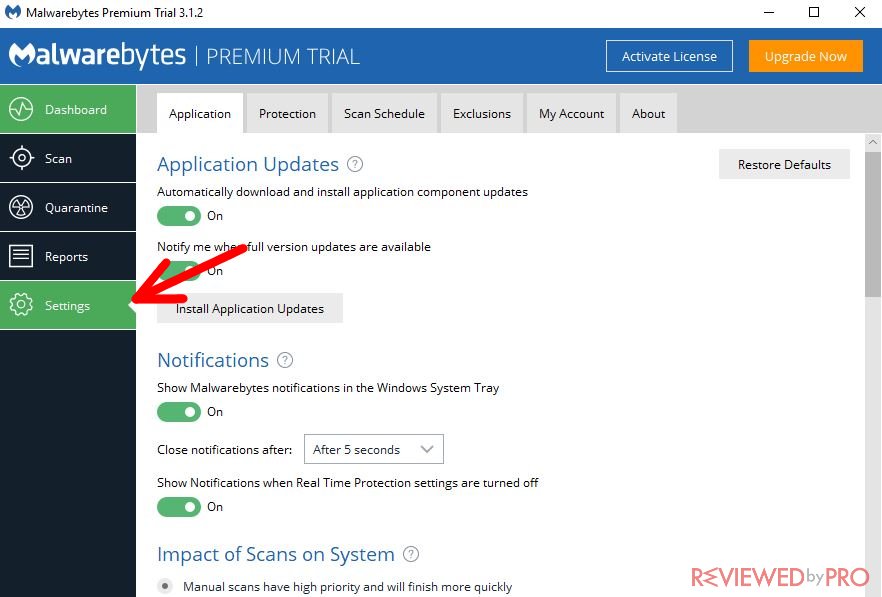882x597 pixels.
Task: Click the PREMIUM TRIAL header text
Action: coord(283,56)
